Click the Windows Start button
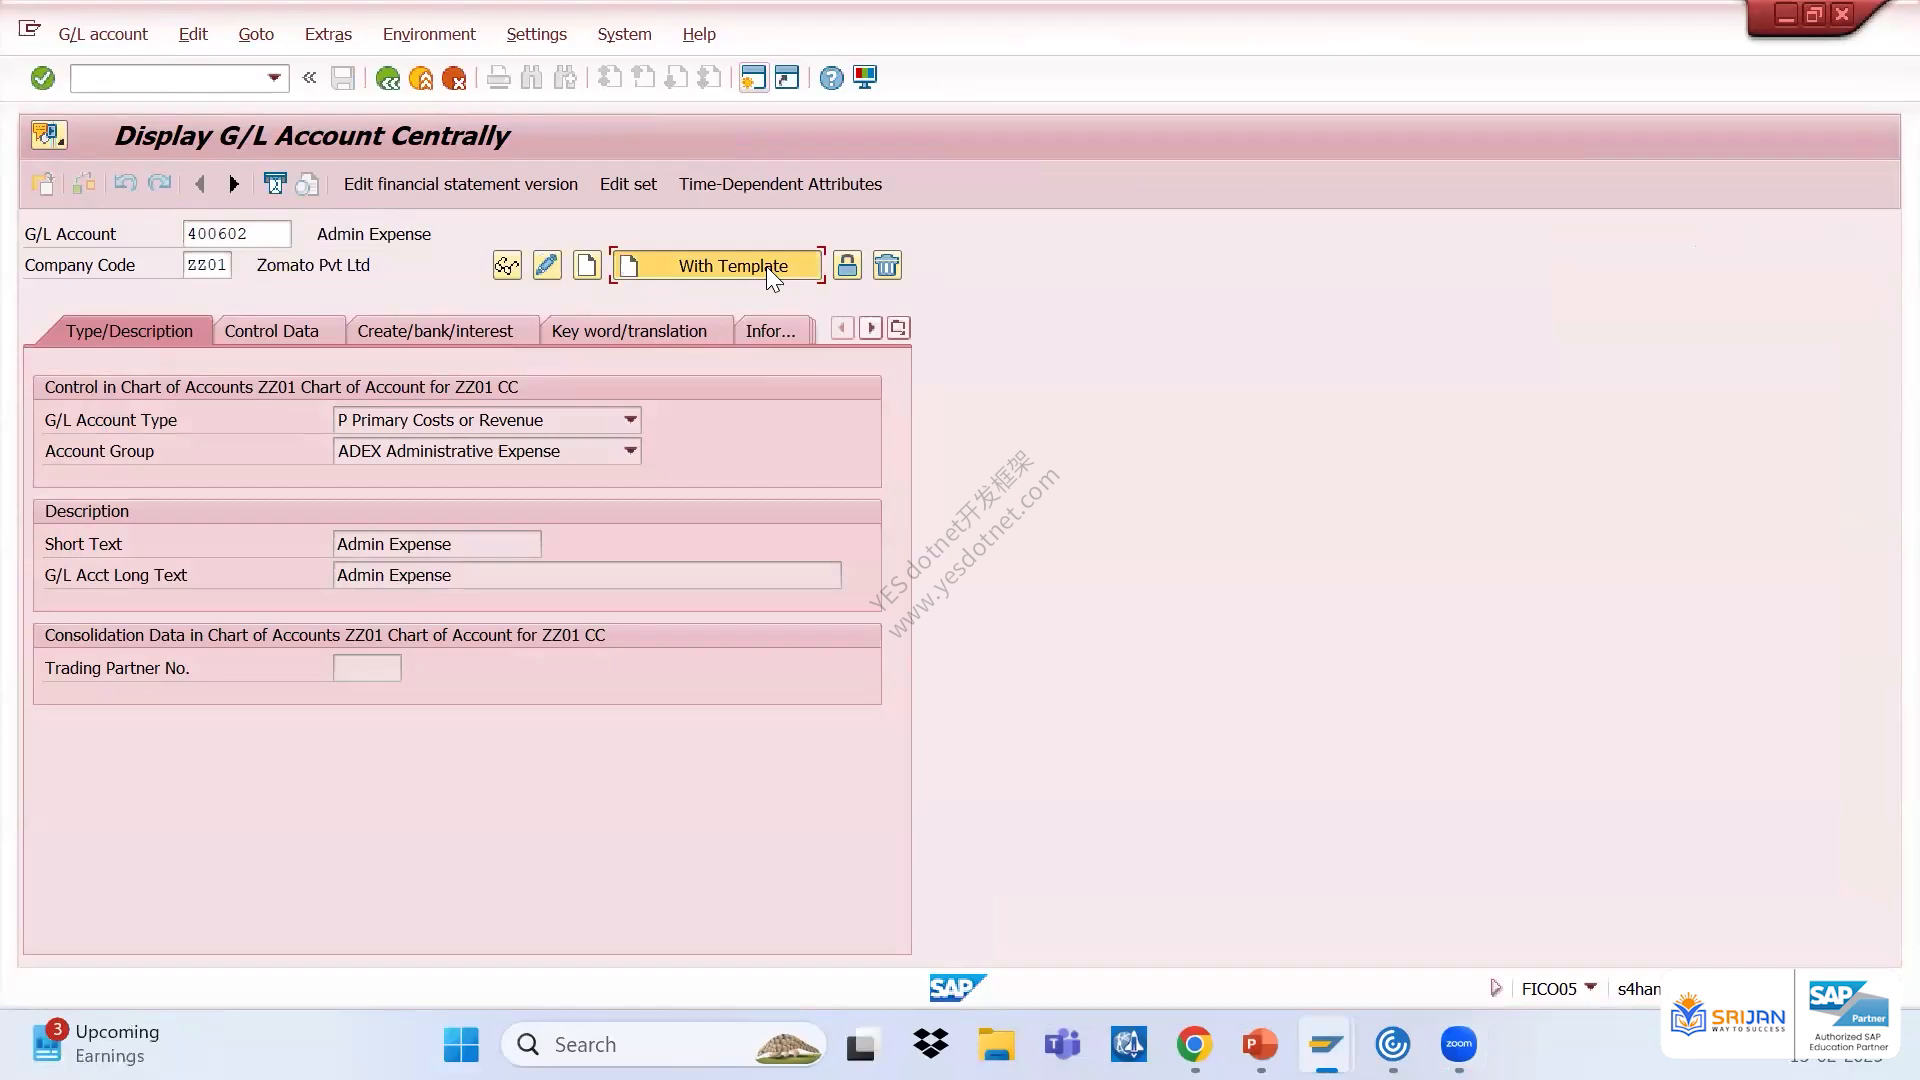Screen dimensions: 1920x1080 click(x=461, y=1045)
